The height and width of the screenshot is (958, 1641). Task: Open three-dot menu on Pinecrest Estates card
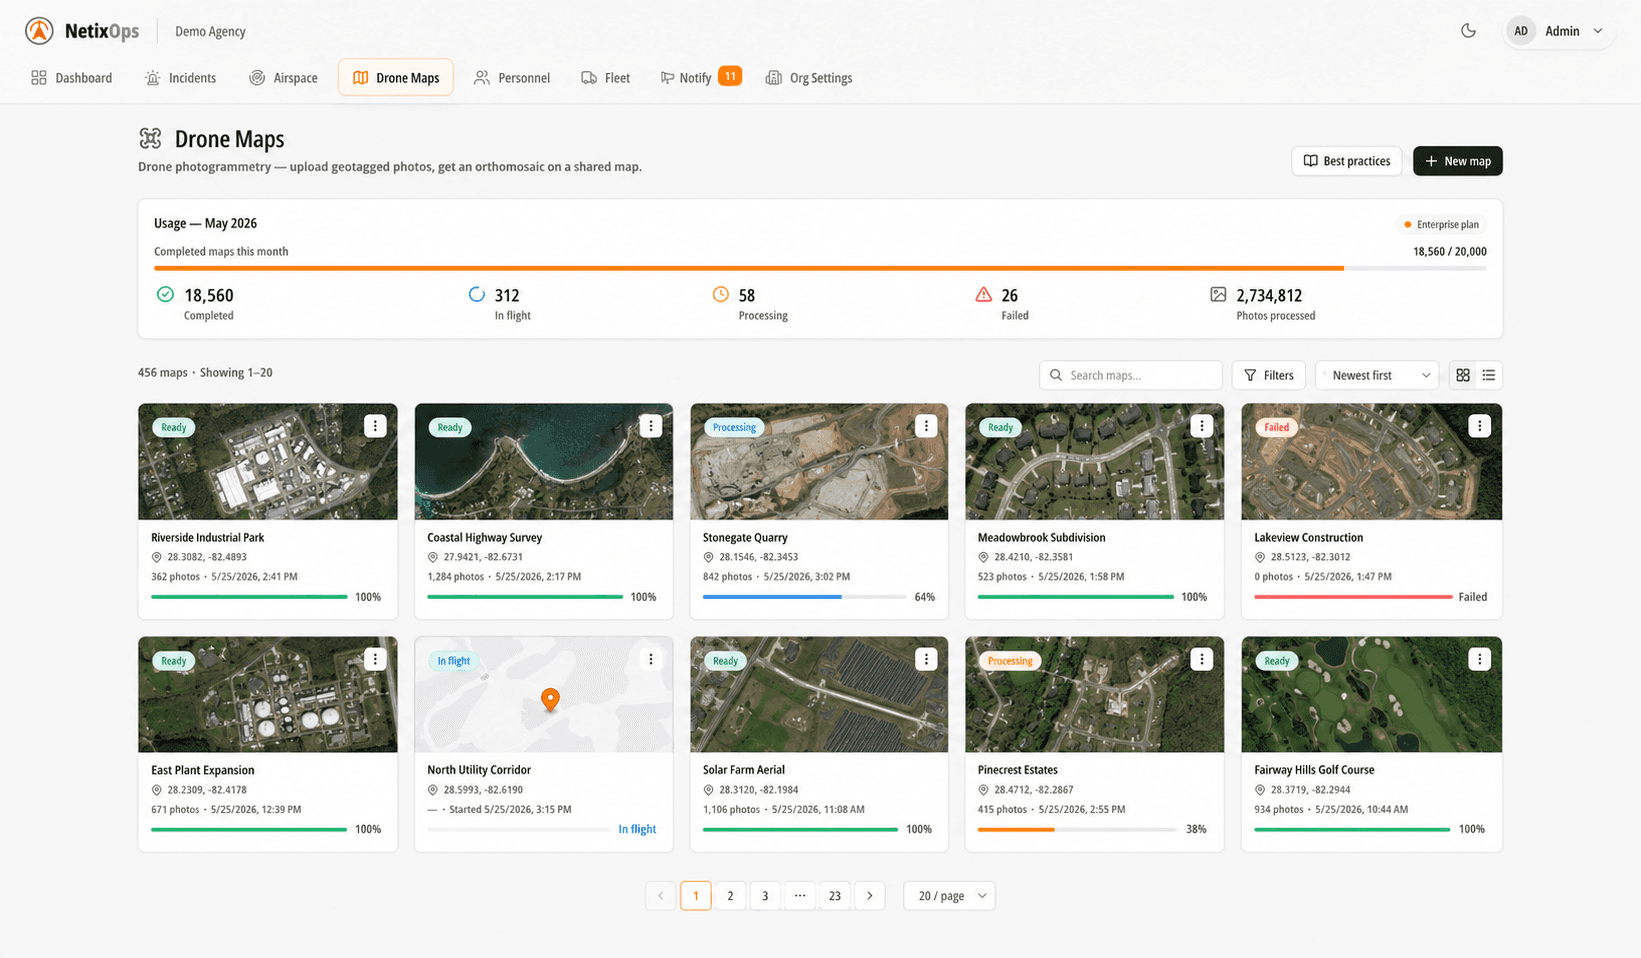(1202, 659)
